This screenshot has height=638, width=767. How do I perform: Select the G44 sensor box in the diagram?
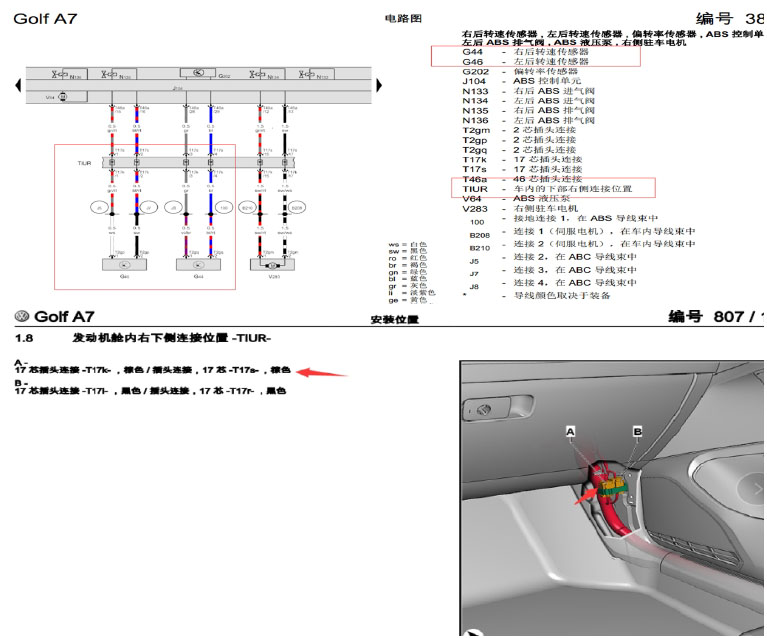(x=198, y=265)
